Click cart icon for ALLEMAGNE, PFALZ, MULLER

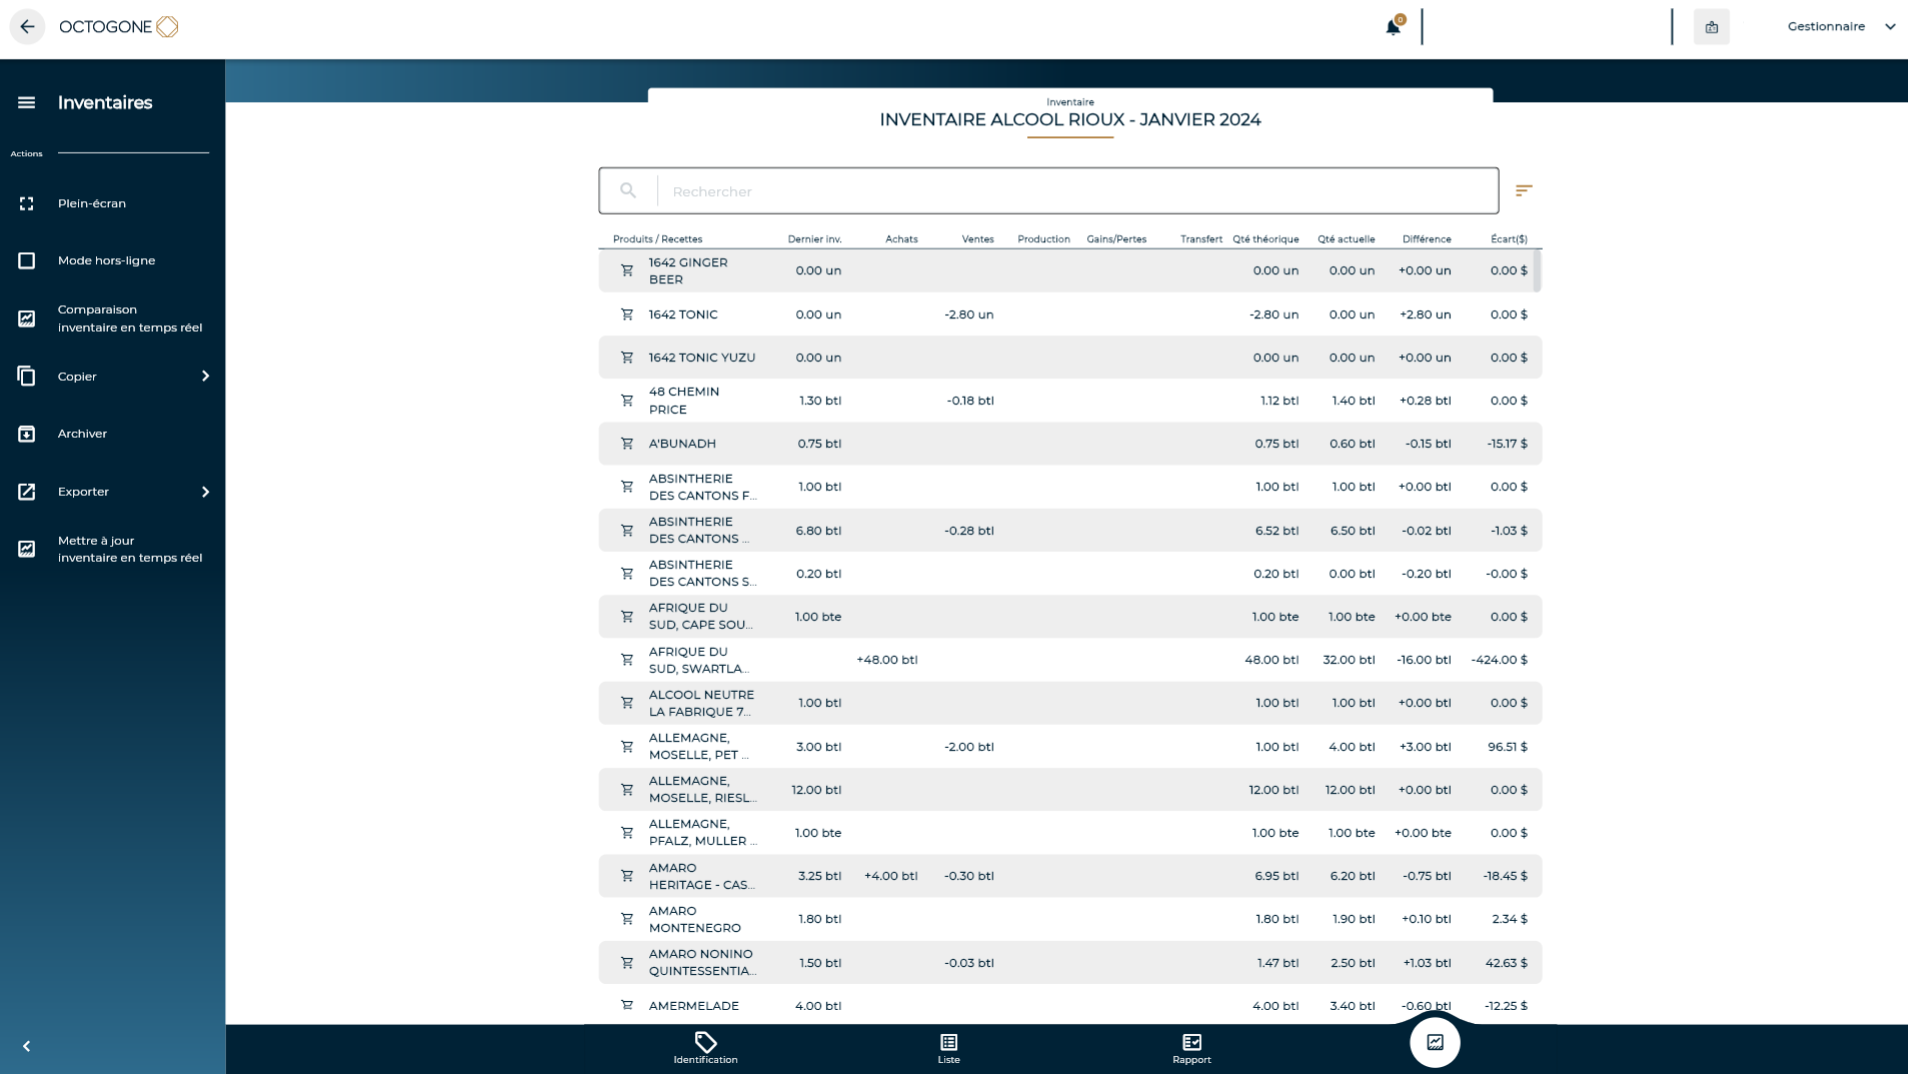627,832
